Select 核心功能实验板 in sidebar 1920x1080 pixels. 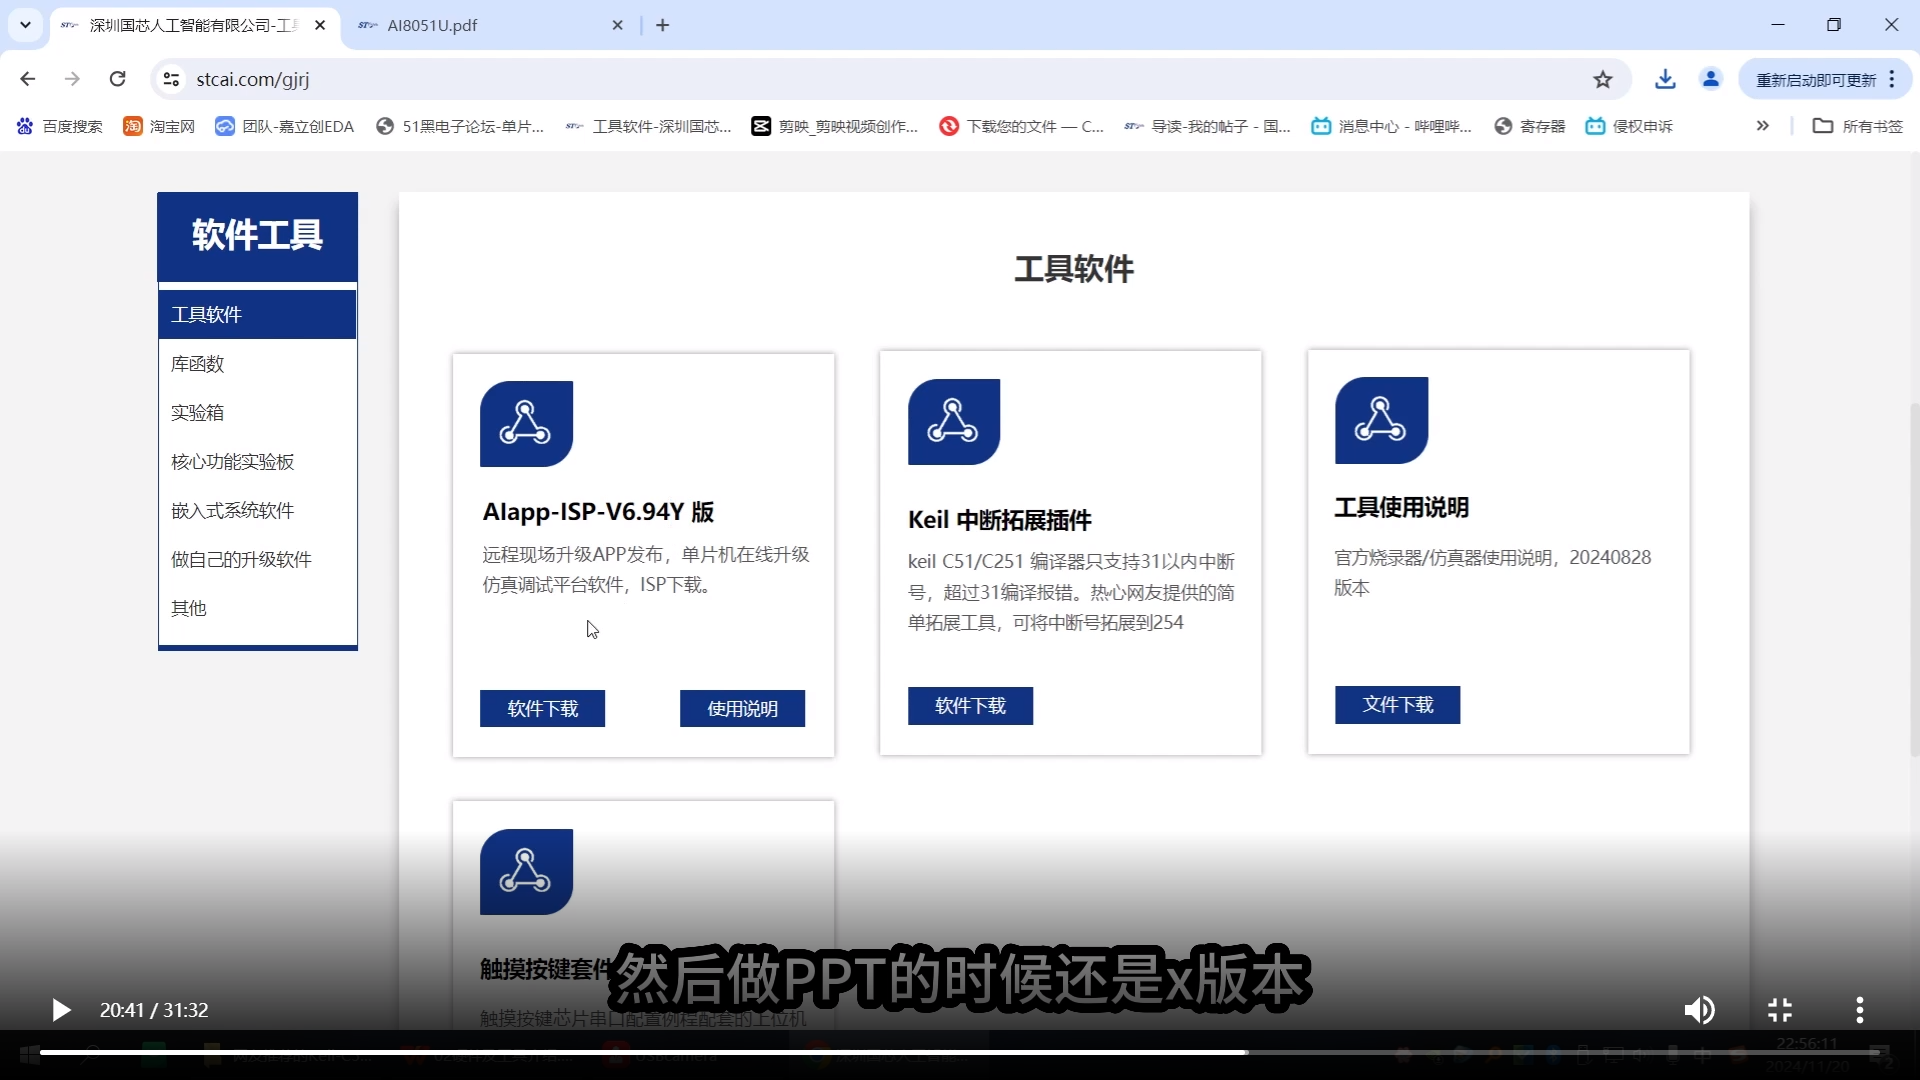tap(257, 462)
